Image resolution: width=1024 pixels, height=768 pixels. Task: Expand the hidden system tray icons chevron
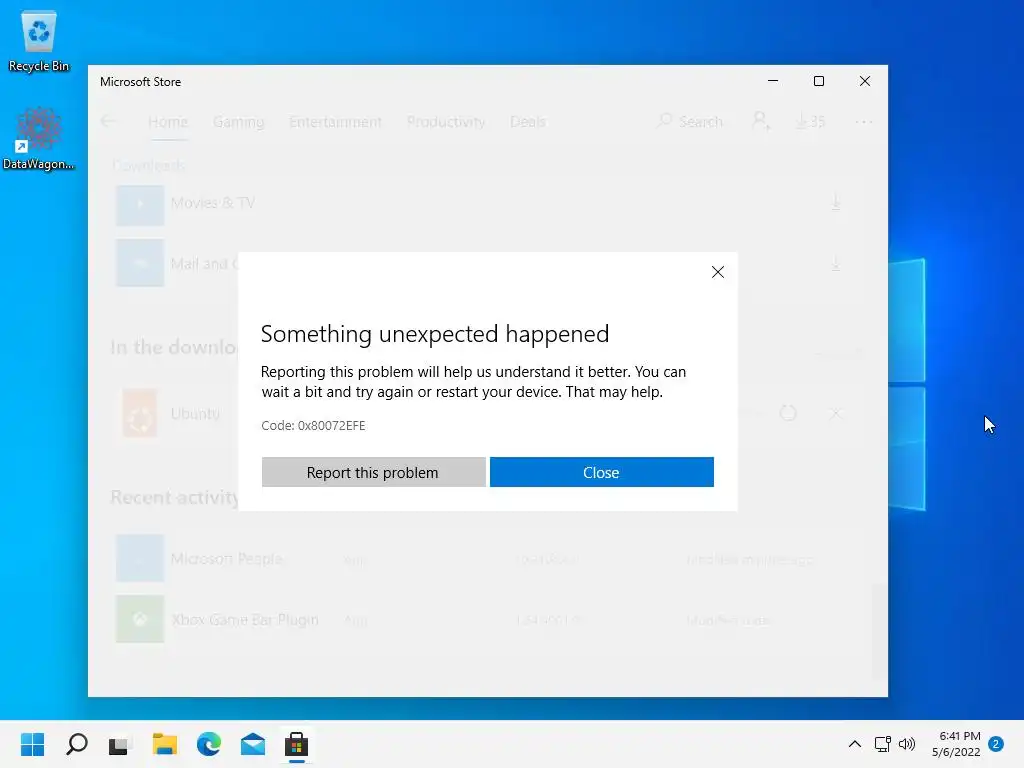[854, 744]
